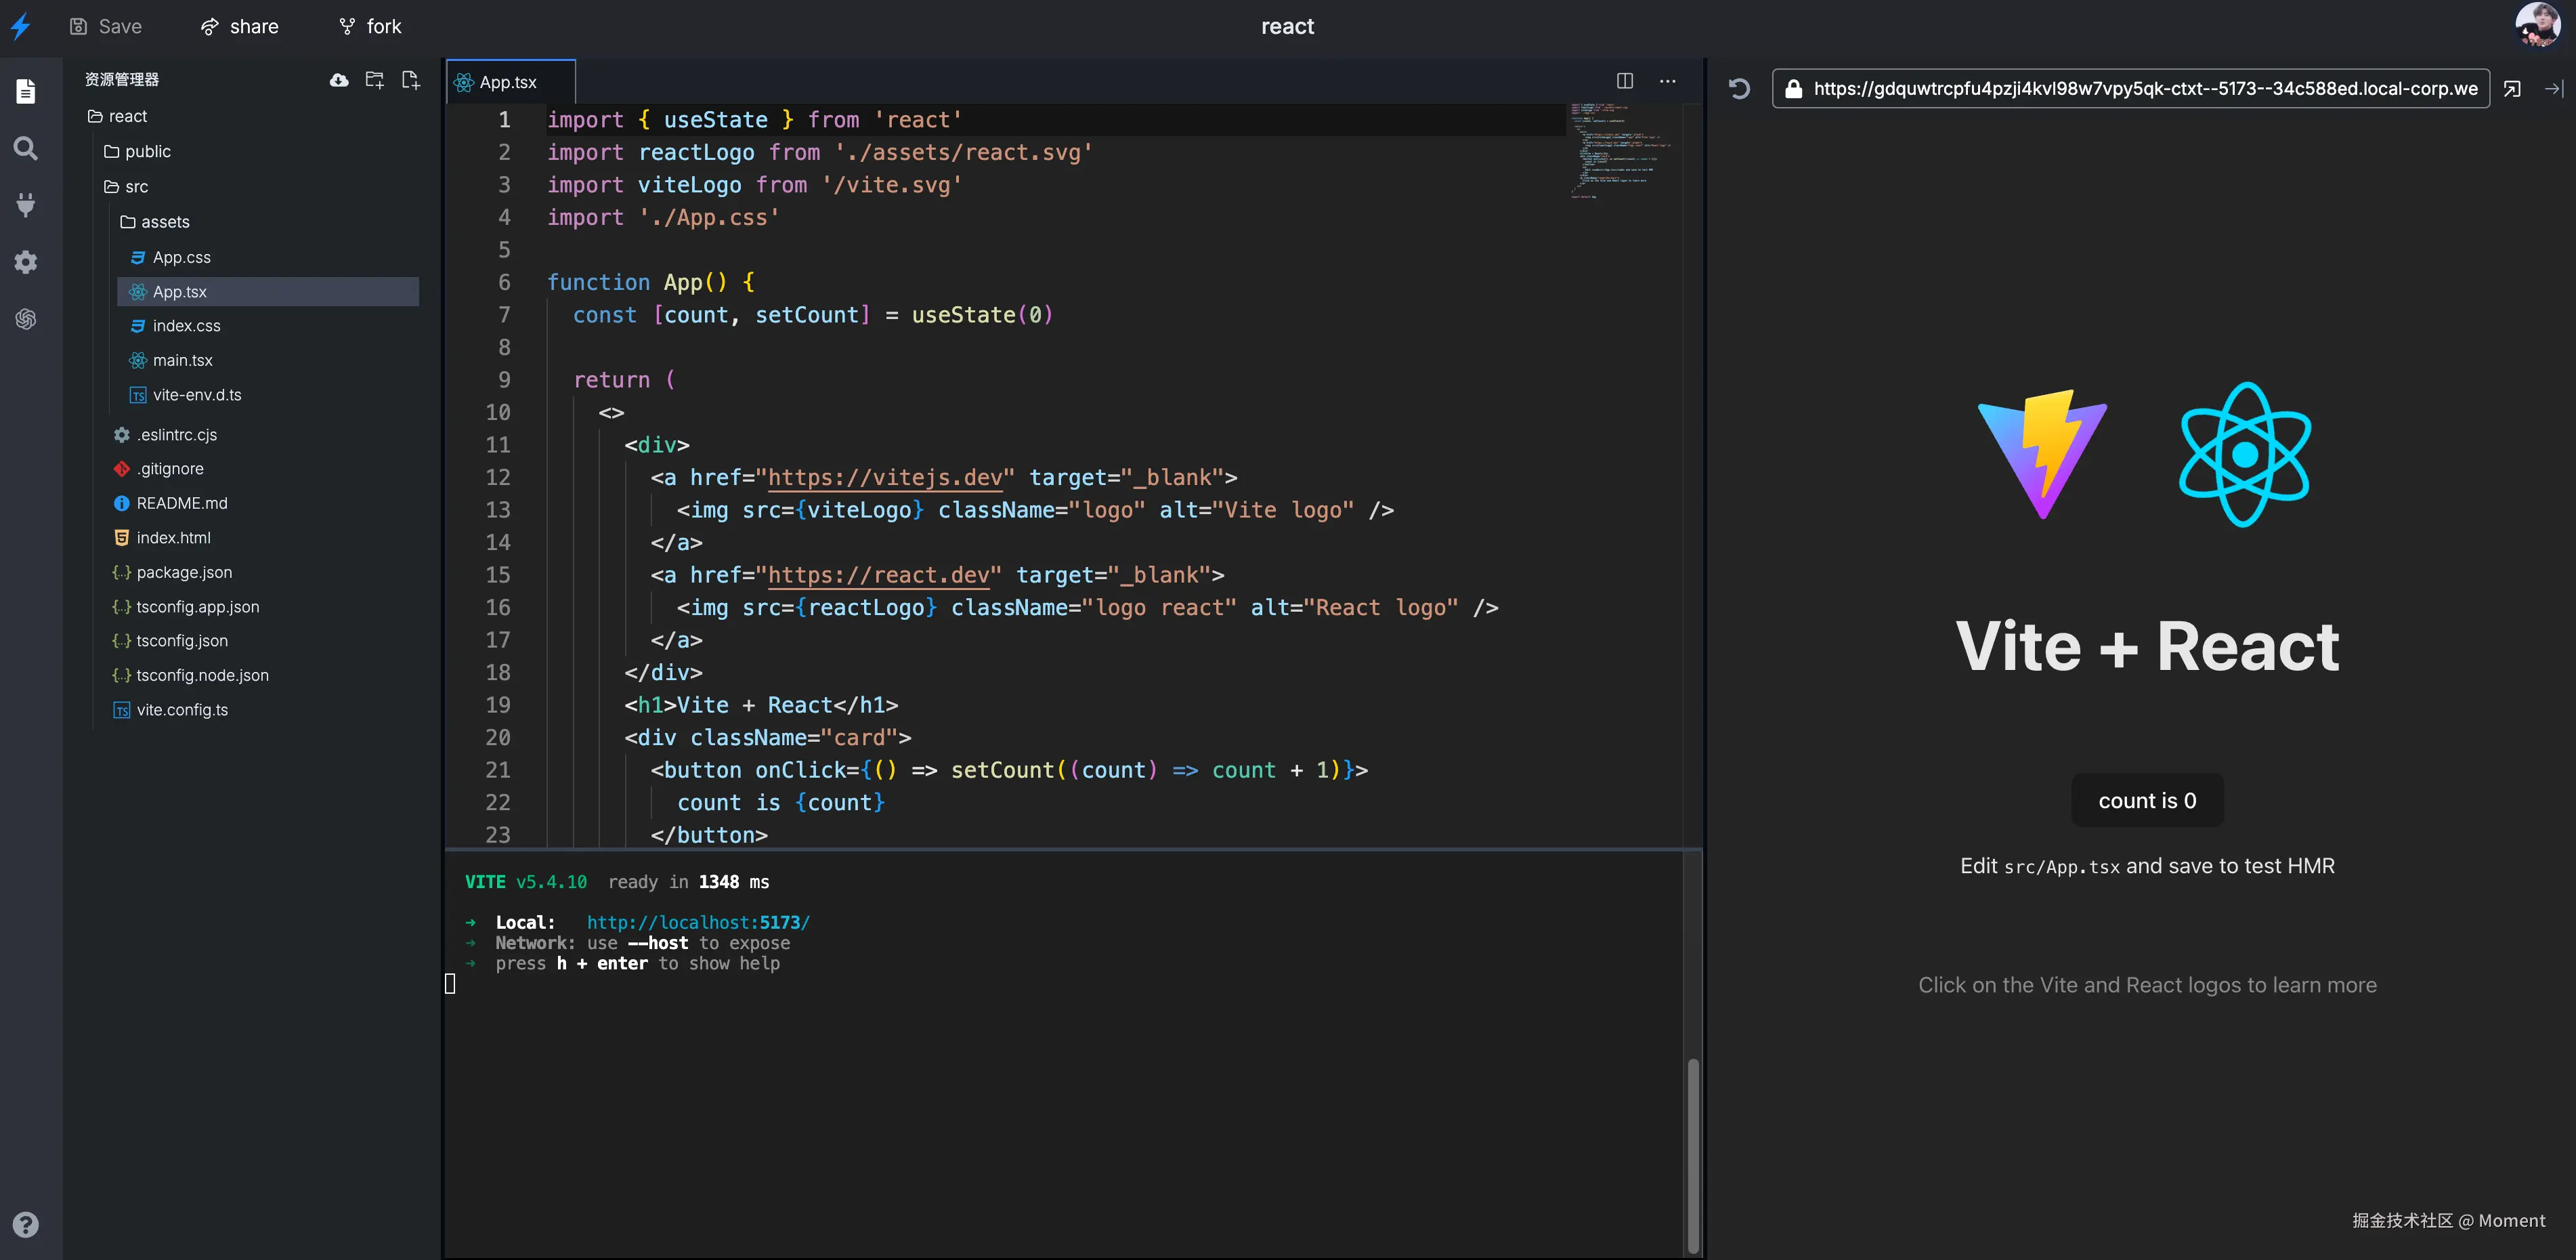The image size is (2576, 1260).
Task: Open the settings gear sidebar icon
Action: [x=26, y=262]
